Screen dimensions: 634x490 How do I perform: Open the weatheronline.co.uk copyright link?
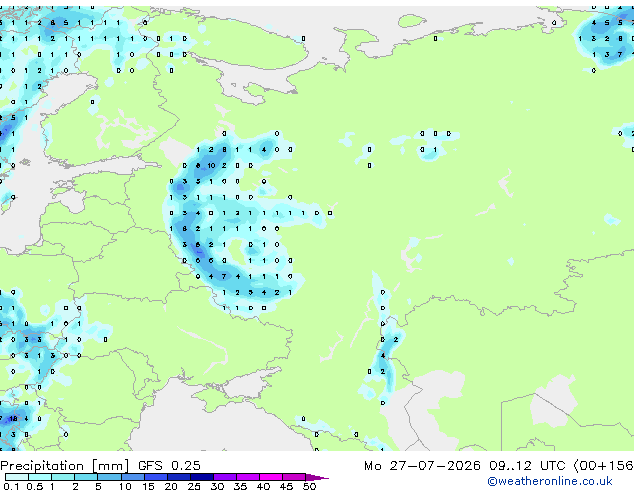click(x=549, y=481)
